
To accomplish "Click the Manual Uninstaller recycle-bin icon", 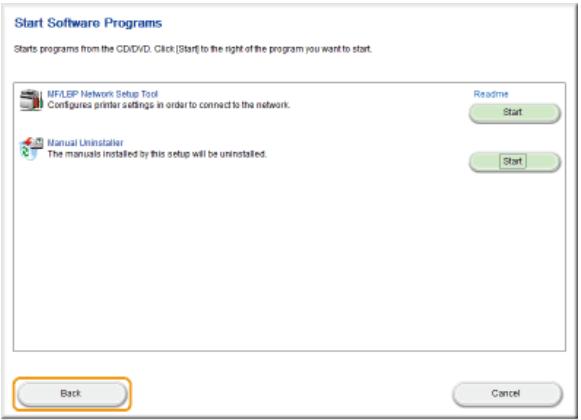I will pos(31,148).
